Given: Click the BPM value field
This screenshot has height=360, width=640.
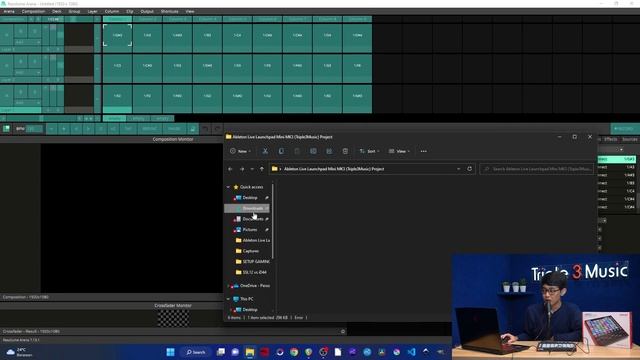Looking at the screenshot, I should [x=34, y=129].
